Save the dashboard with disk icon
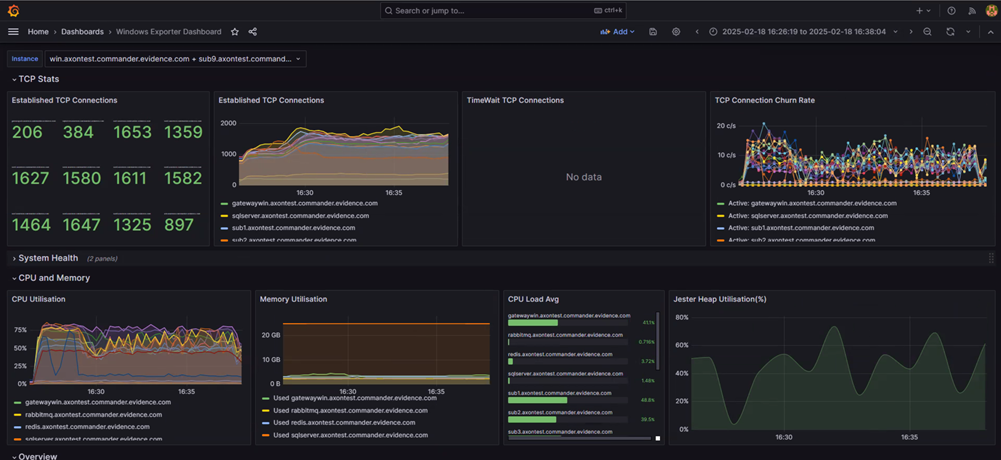Viewport: 1001px width, 460px height. tap(652, 31)
